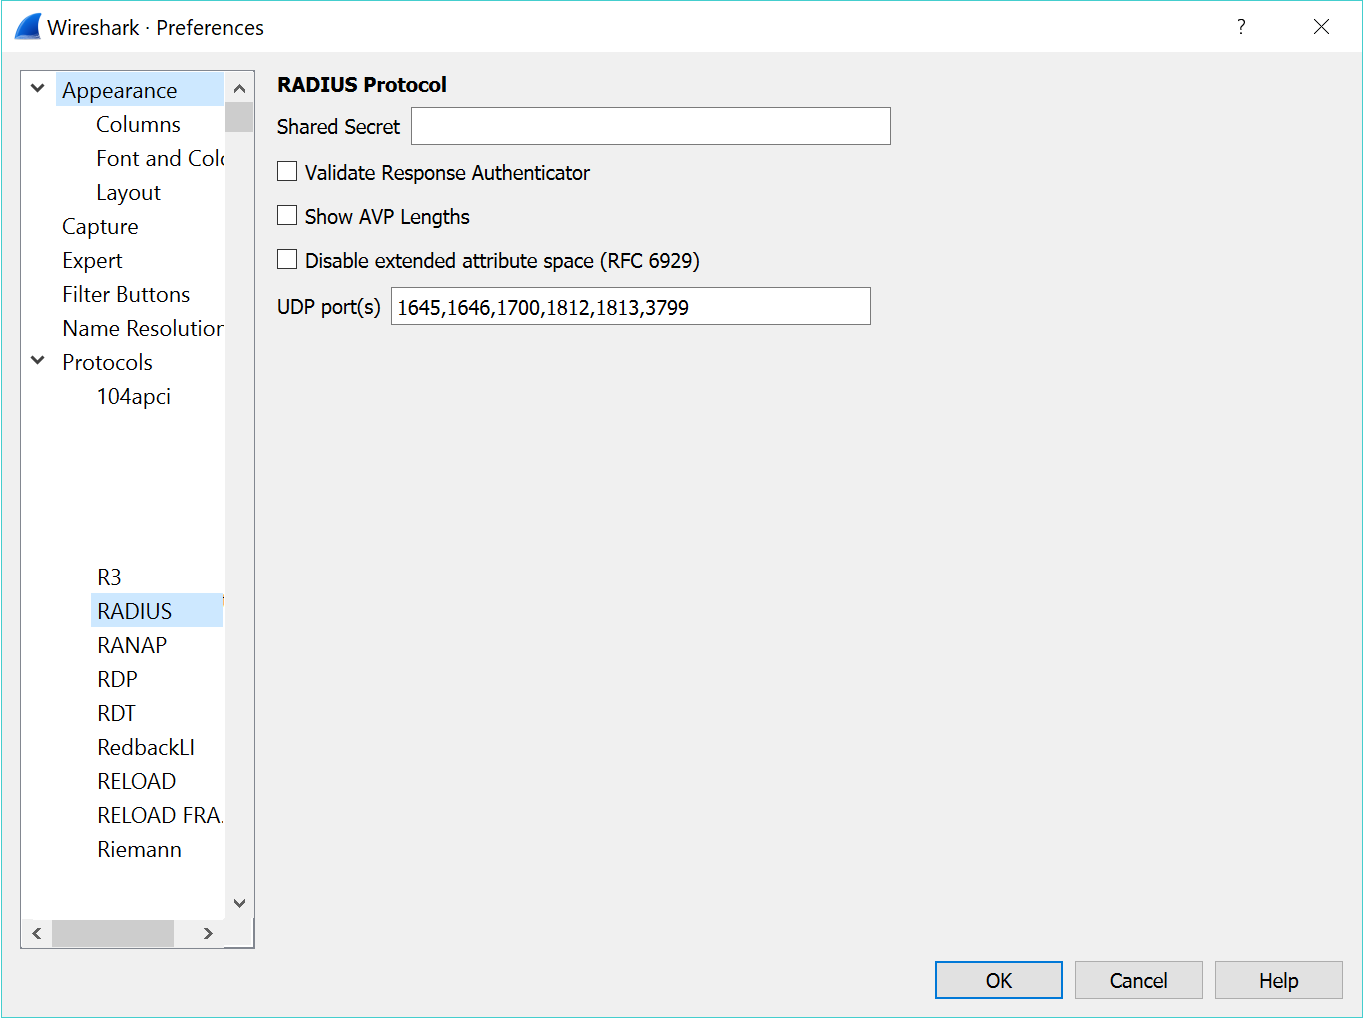Click the left horizontal scroll arrow
This screenshot has width=1368, height=1022.
[x=37, y=934]
